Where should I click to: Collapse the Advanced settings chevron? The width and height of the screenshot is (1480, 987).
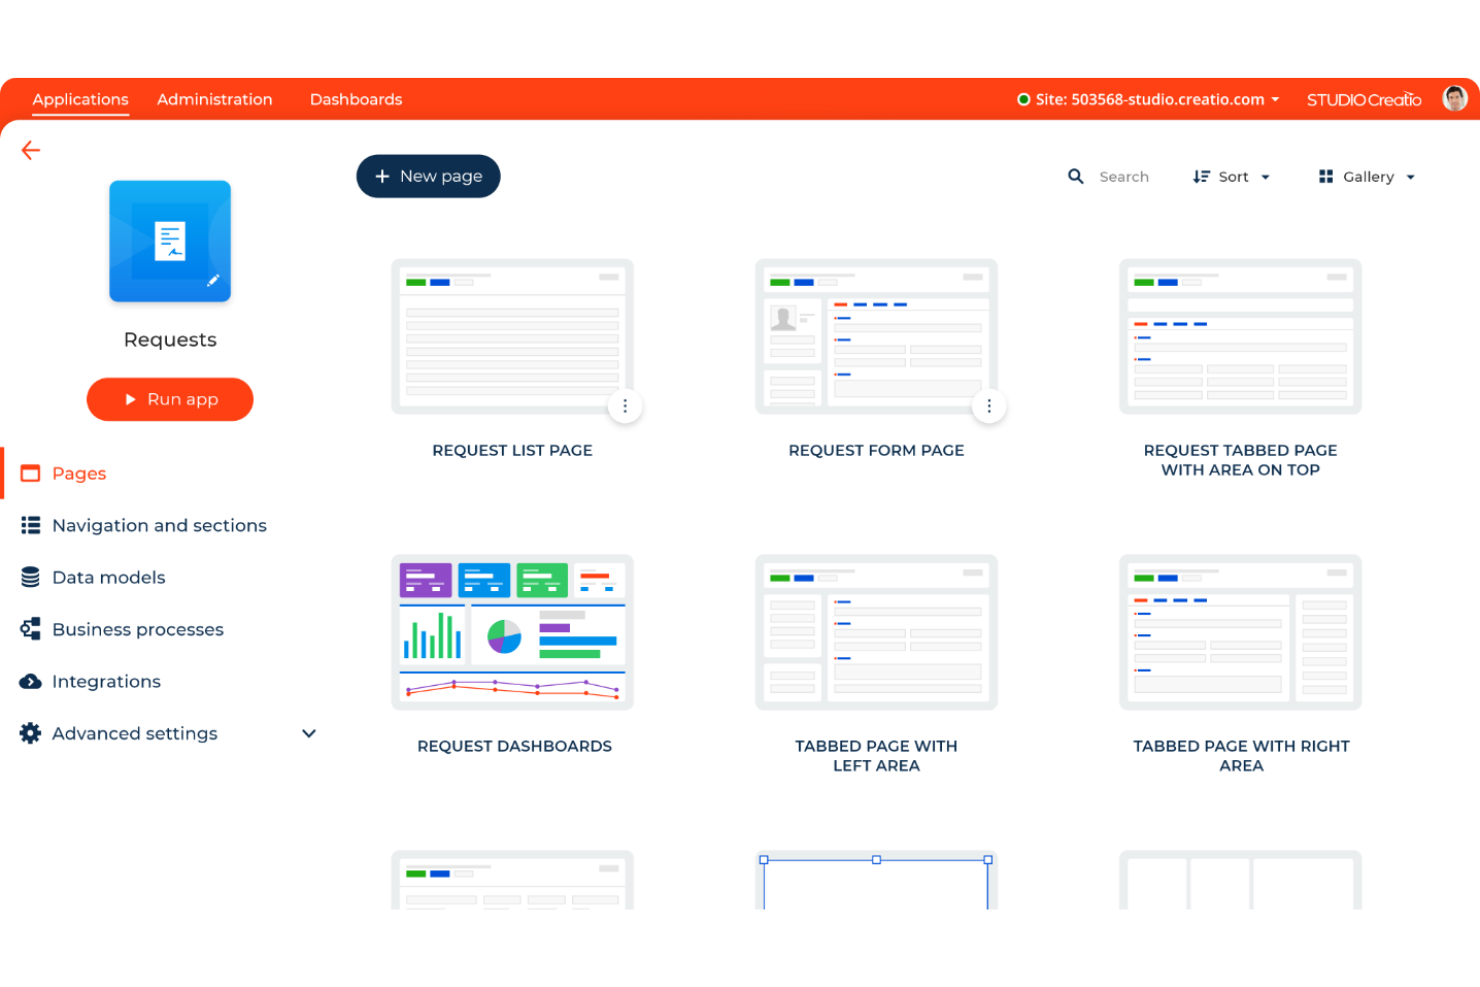[x=309, y=733]
